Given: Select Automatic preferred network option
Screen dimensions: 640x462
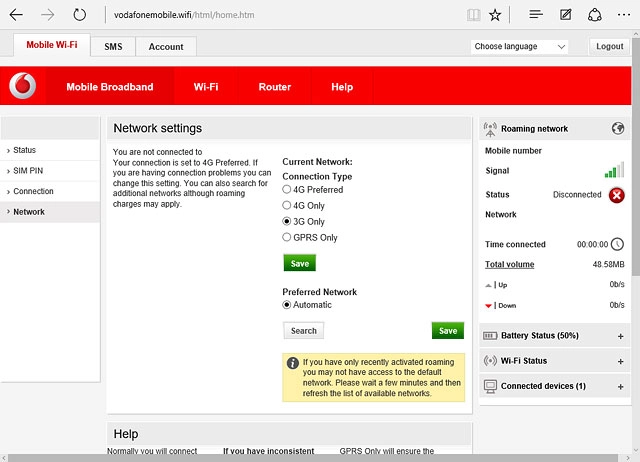Looking at the screenshot, I should tap(287, 305).
